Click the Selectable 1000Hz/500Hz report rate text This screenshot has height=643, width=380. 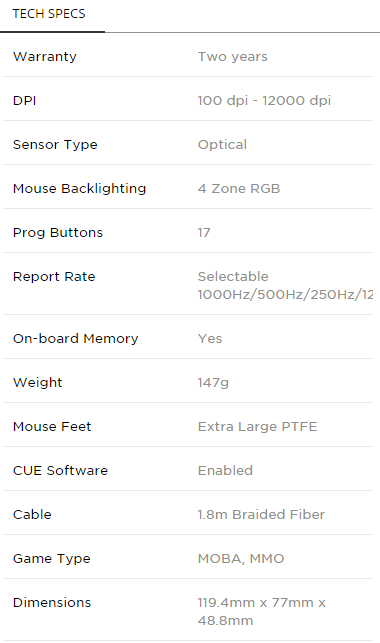(x=285, y=285)
